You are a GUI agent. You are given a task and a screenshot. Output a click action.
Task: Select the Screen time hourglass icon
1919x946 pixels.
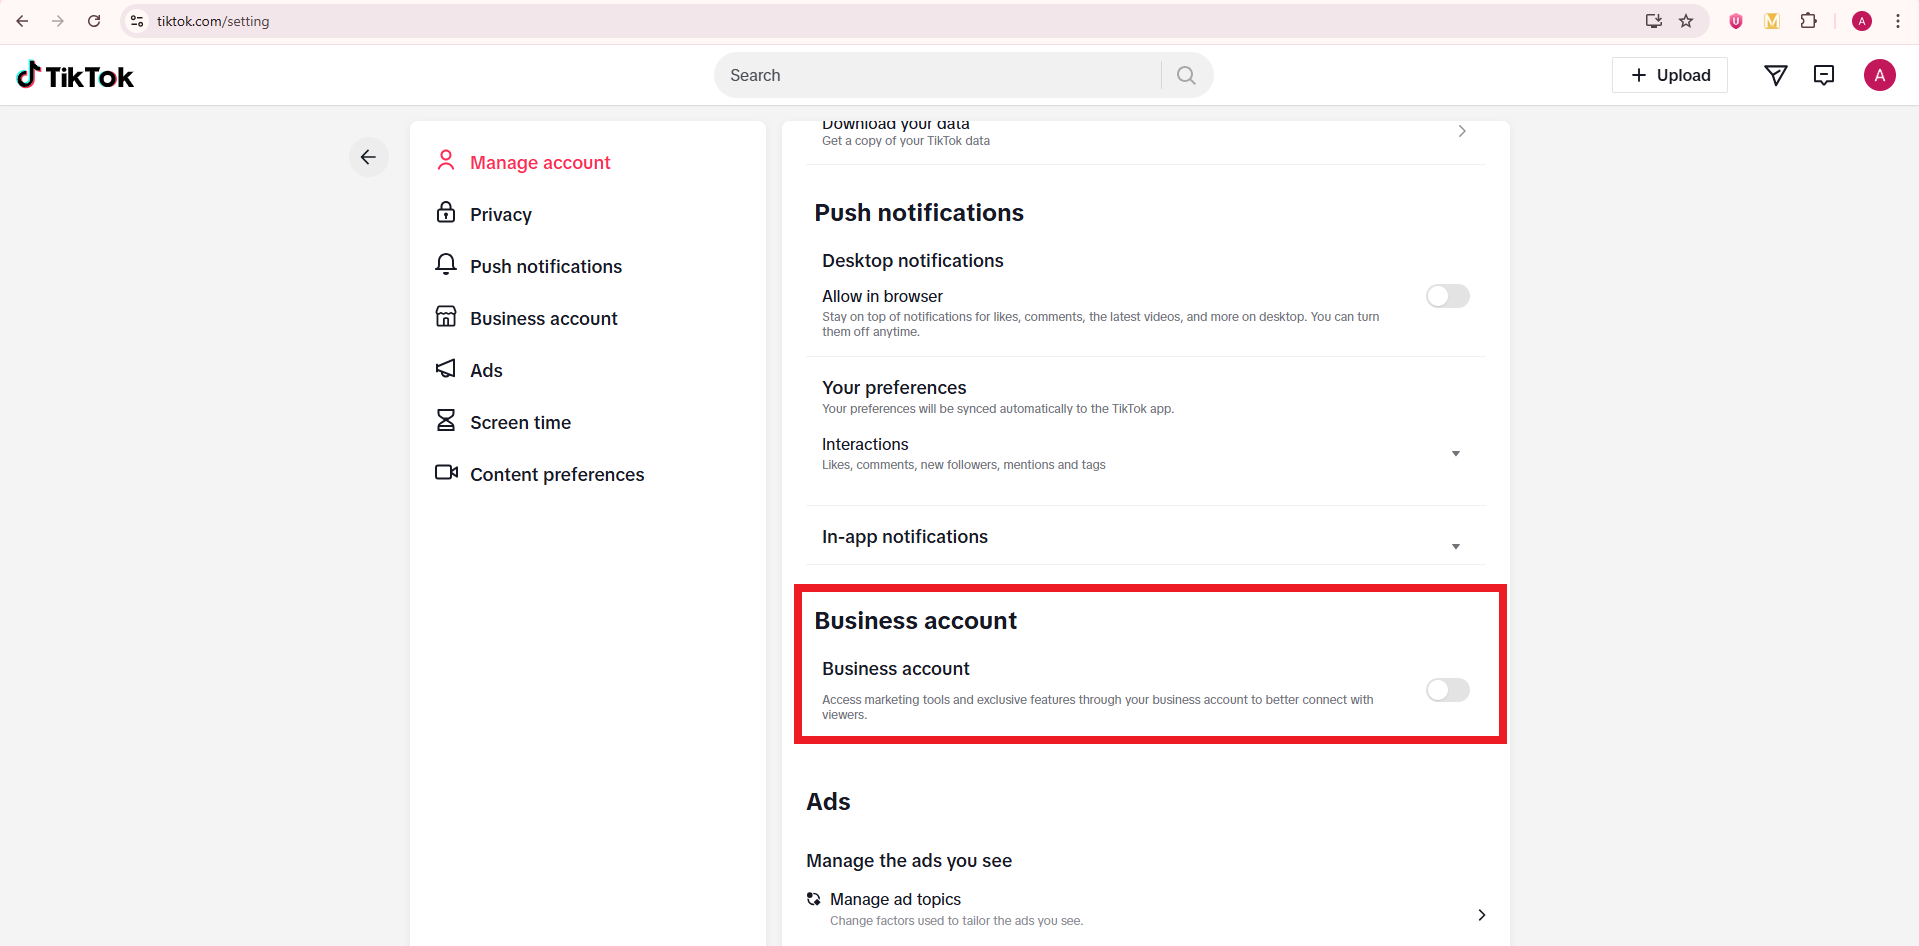tap(446, 421)
